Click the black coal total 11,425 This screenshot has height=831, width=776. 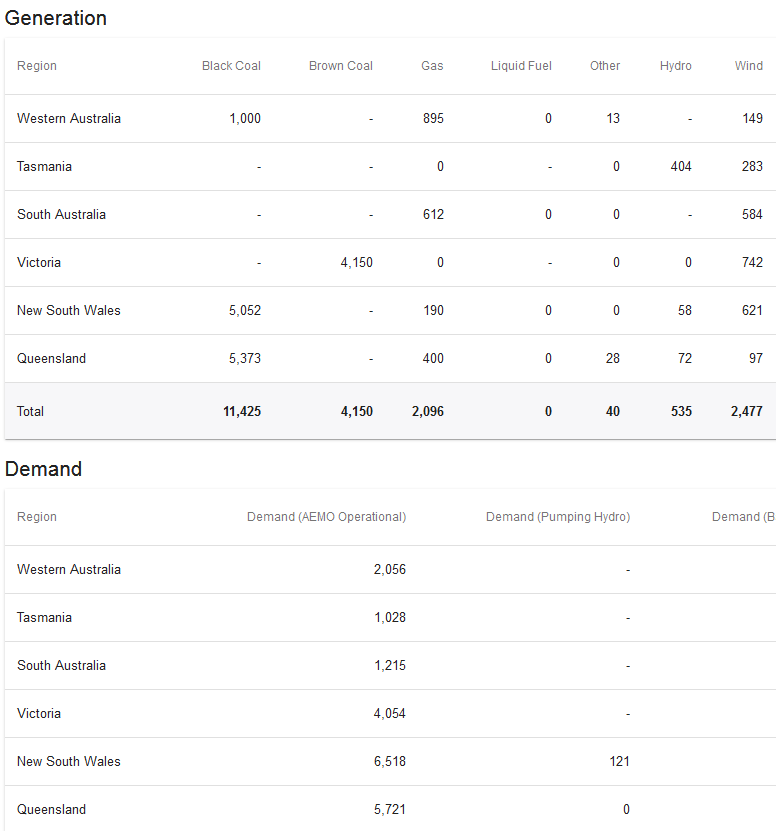[x=242, y=411]
